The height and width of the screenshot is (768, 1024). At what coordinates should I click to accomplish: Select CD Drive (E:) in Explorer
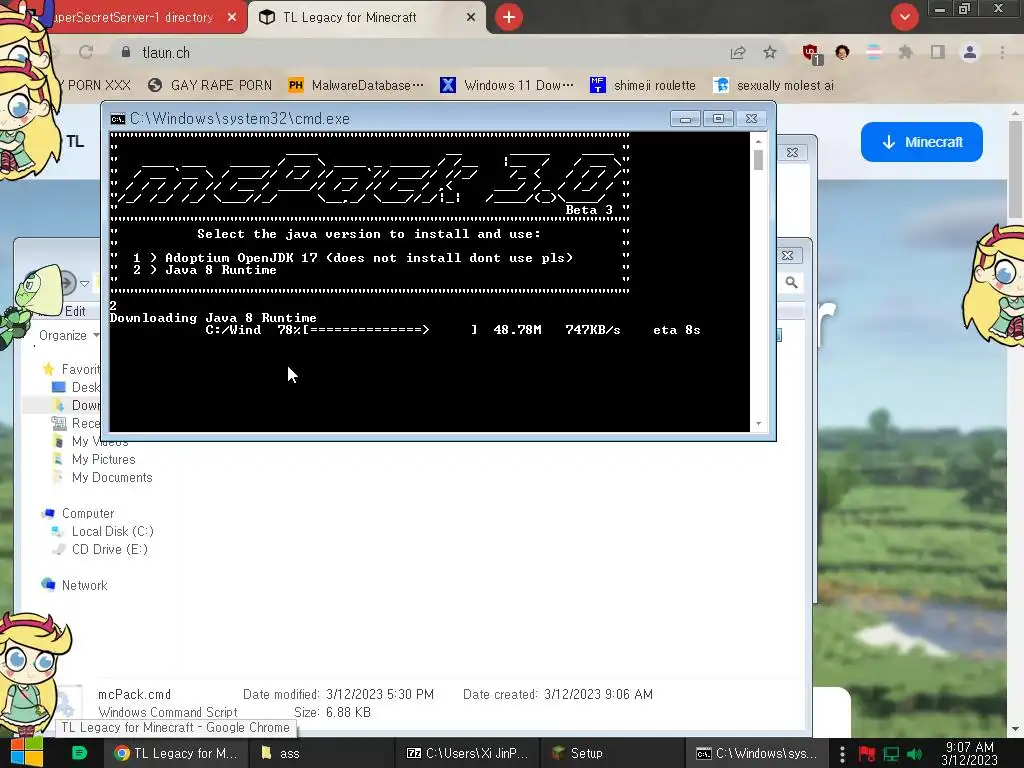click(x=101, y=550)
